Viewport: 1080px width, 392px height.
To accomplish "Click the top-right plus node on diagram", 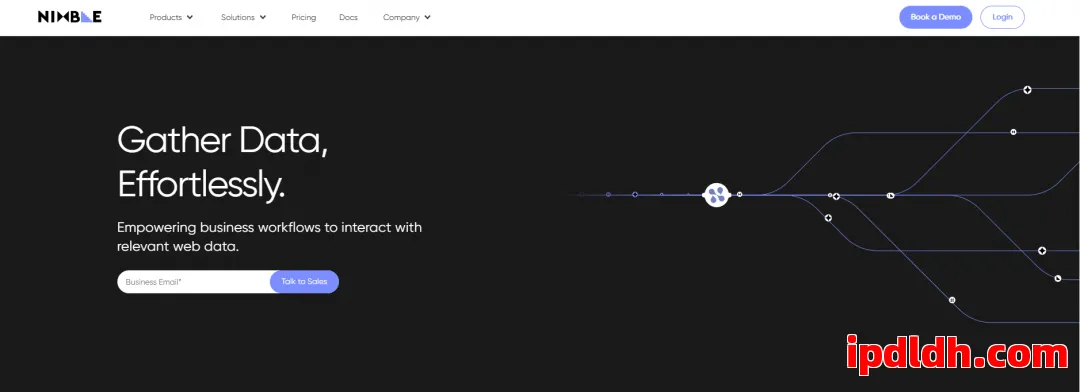I will tap(1027, 90).
